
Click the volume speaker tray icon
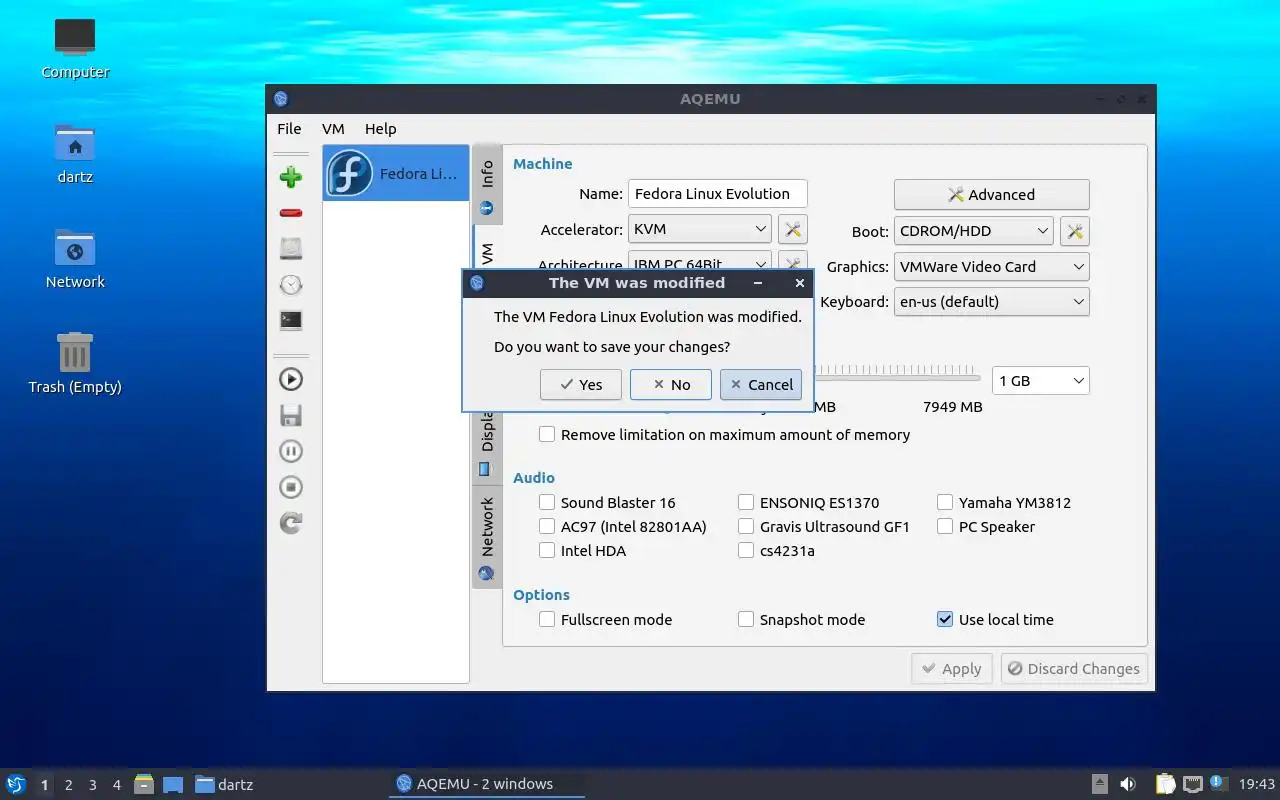1128,784
